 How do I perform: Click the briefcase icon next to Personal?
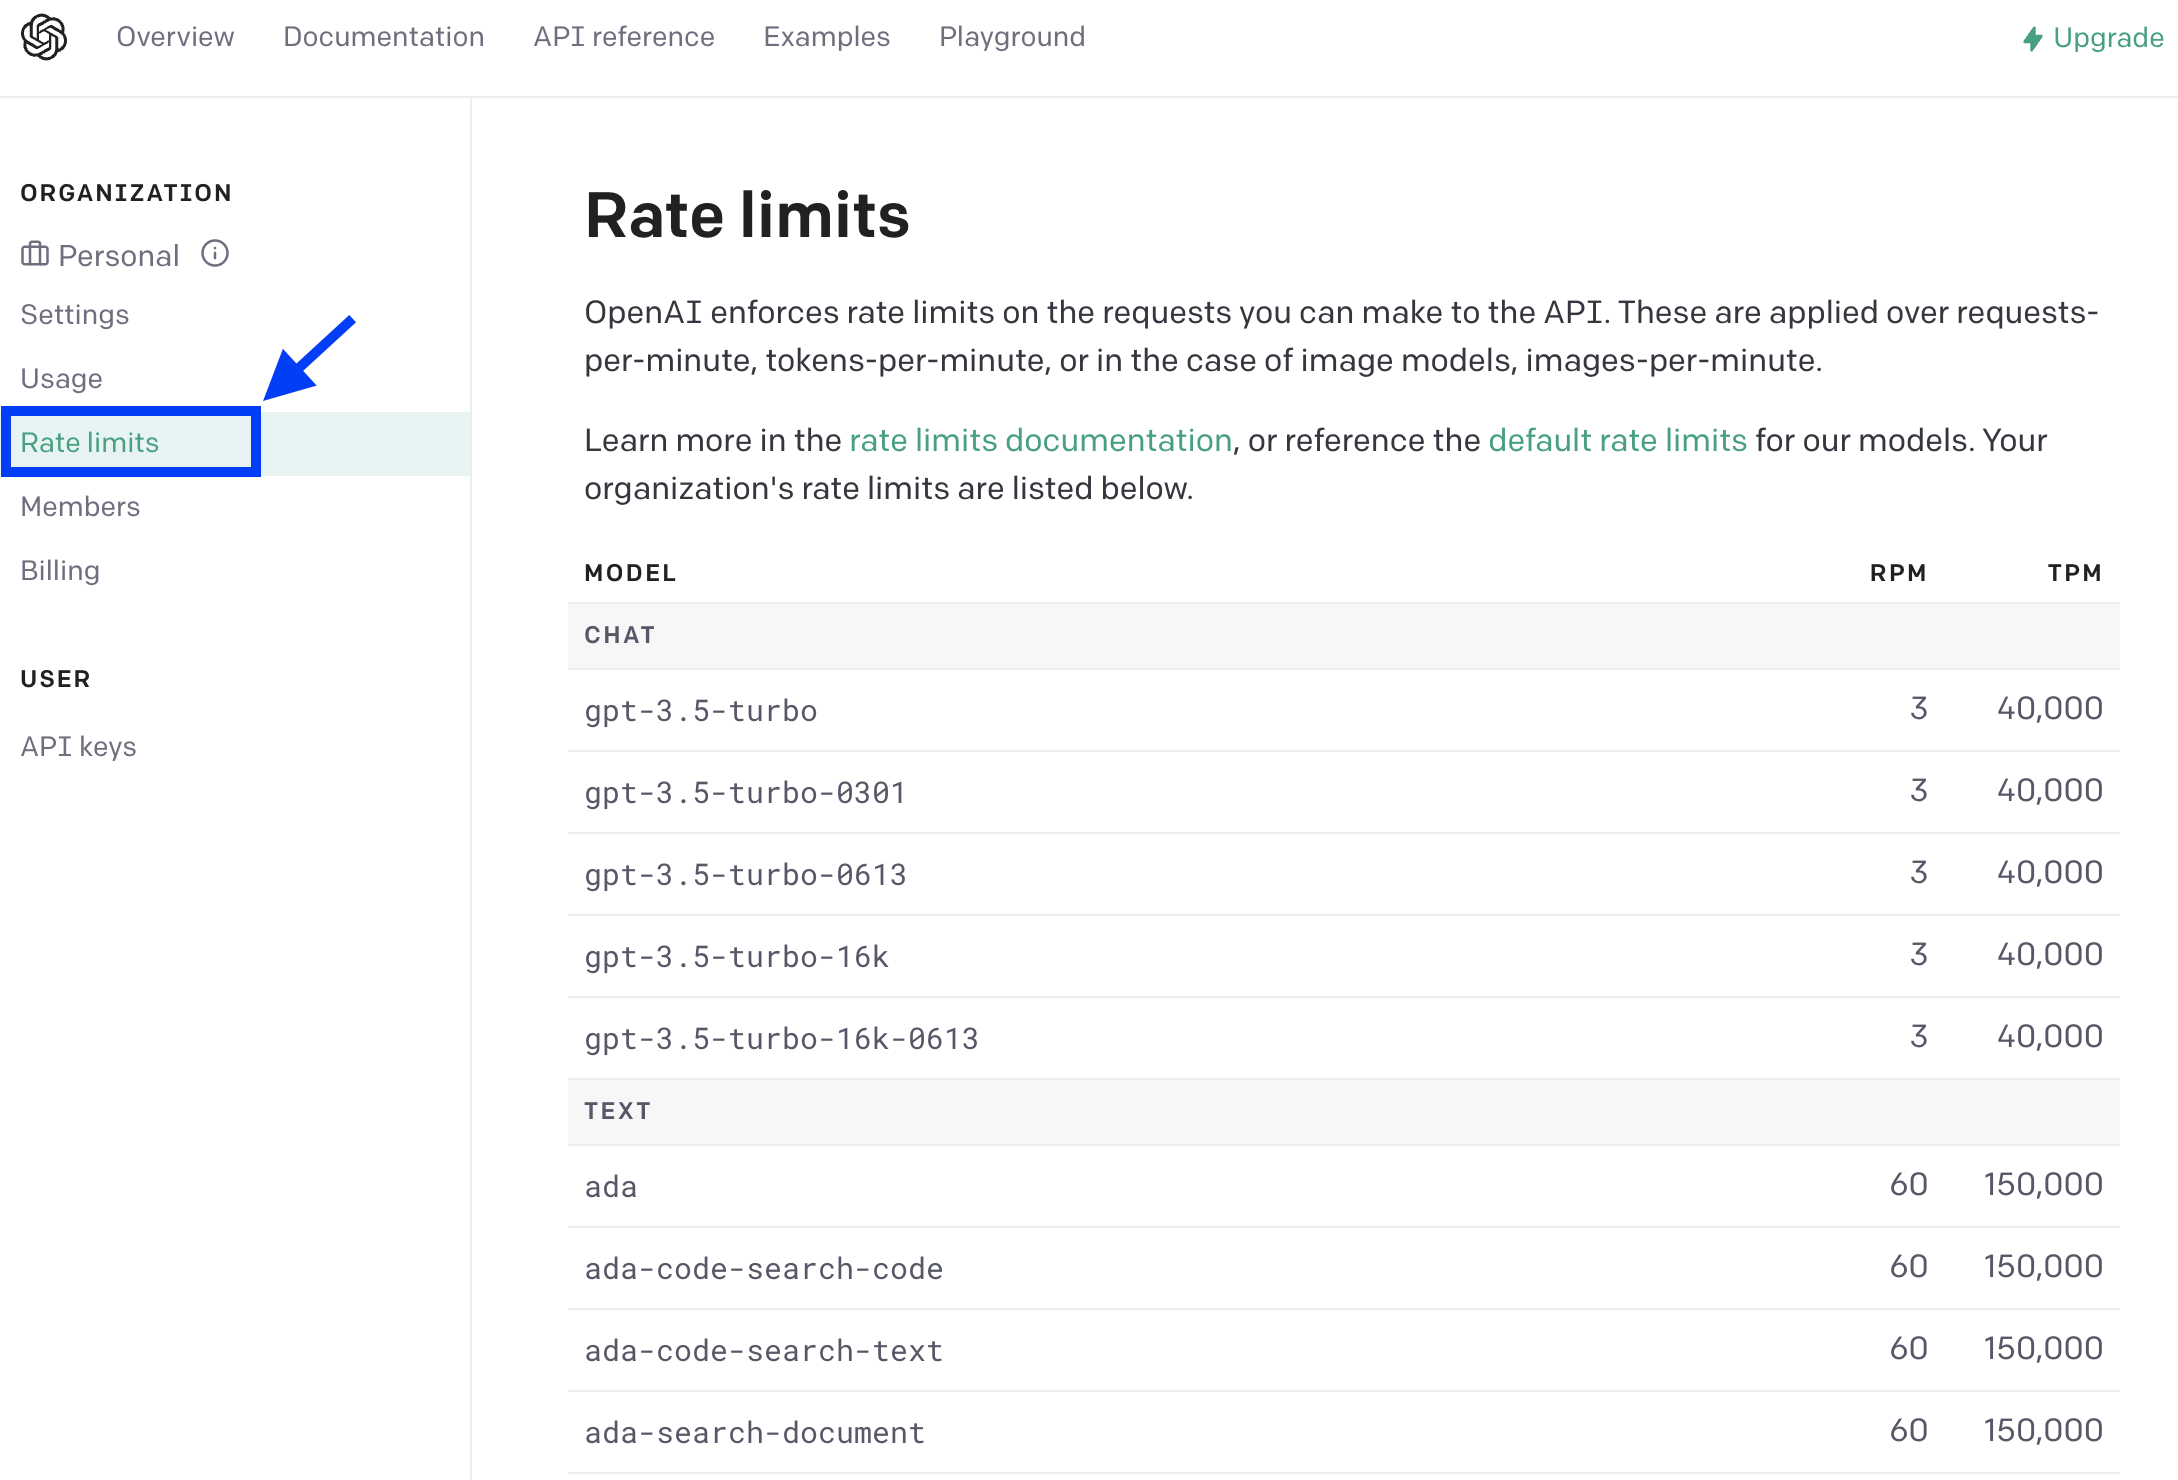tap(35, 254)
